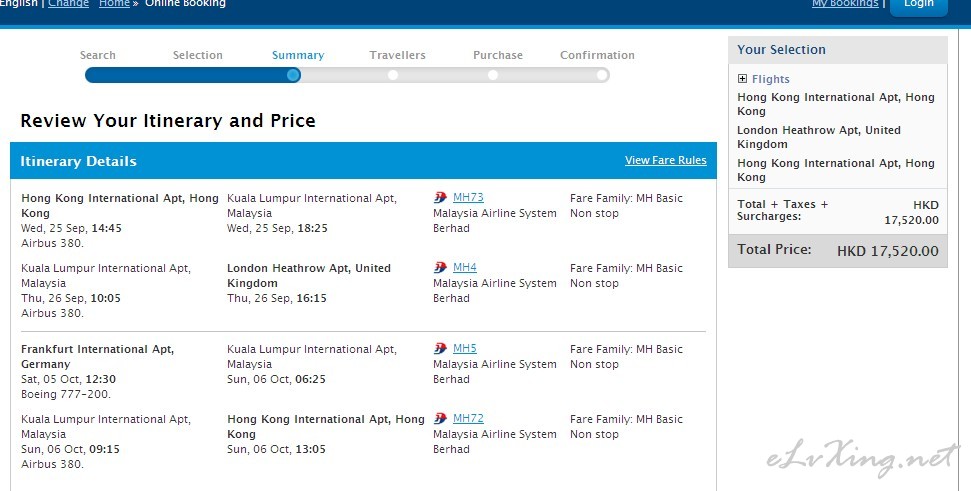Select the Purchase step label
The width and height of the screenshot is (971, 491).
pyautogui.click(x=498, y=55)
